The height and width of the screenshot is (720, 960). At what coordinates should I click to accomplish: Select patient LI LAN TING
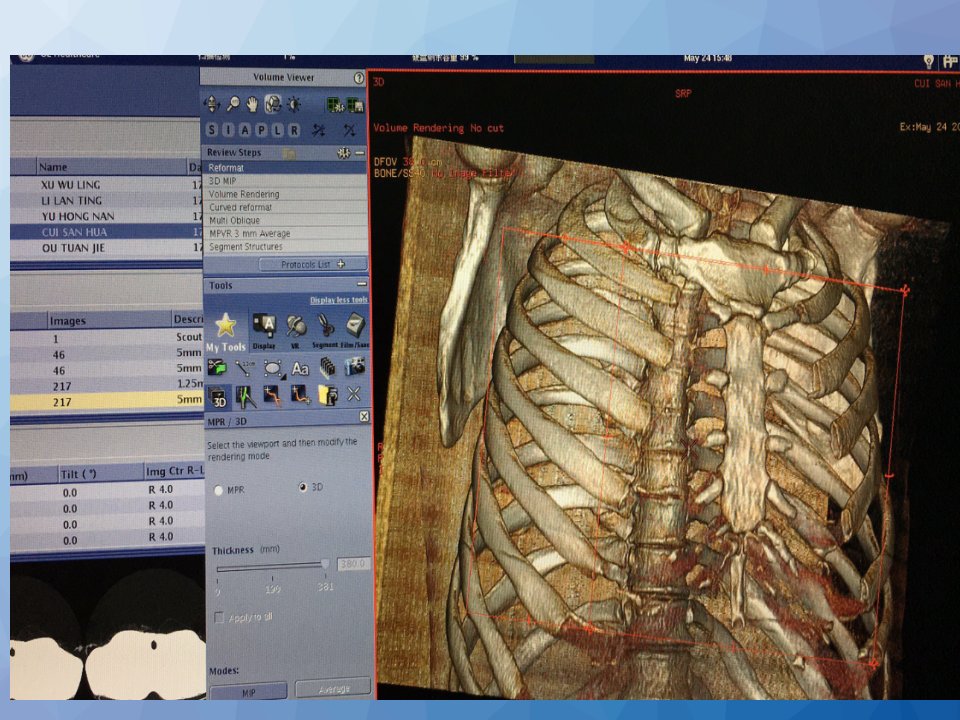coord(106,200)
